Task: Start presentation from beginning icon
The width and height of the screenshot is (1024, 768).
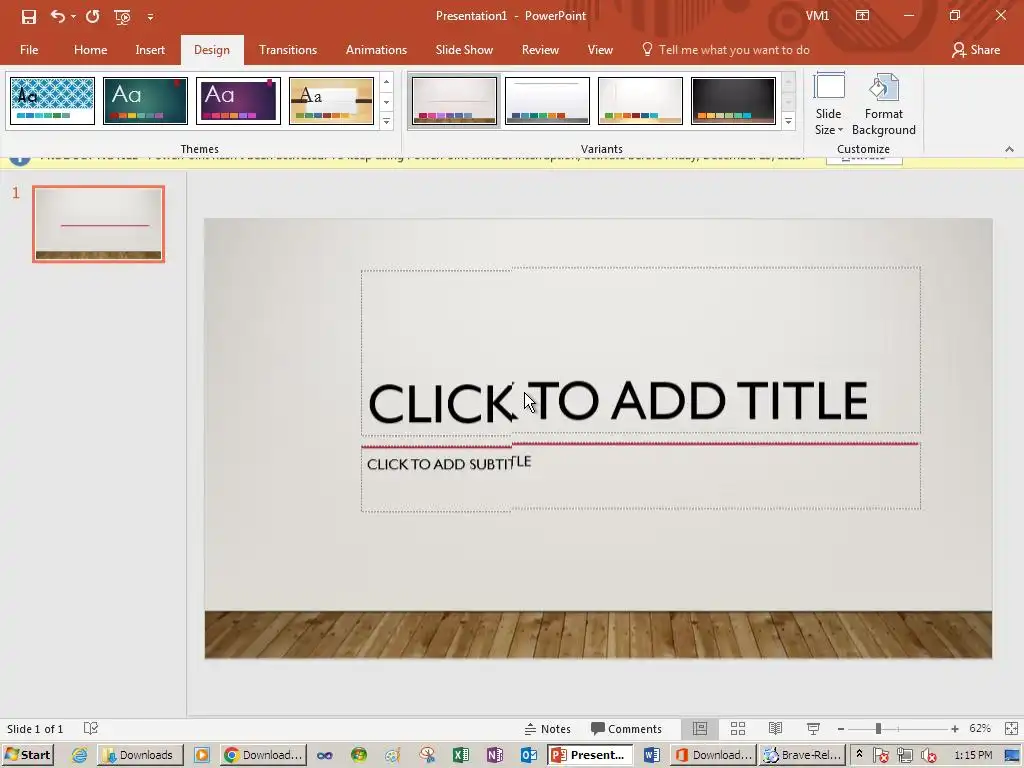Action: (122, 16)
